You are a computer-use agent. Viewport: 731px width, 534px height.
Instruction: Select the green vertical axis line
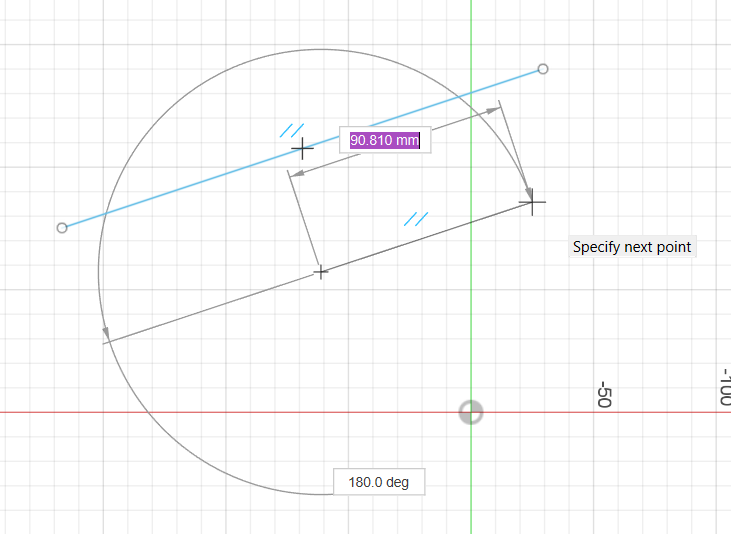pyautogui.click(x=470, y=300)
